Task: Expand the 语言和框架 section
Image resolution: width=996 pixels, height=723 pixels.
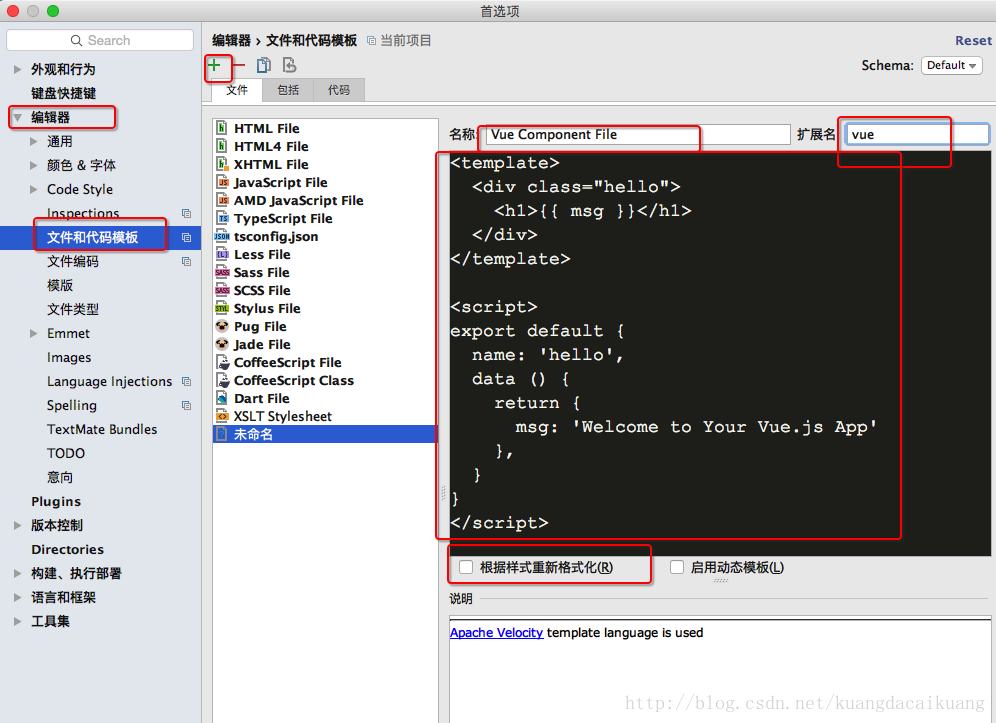Action: tap(18, 597)
